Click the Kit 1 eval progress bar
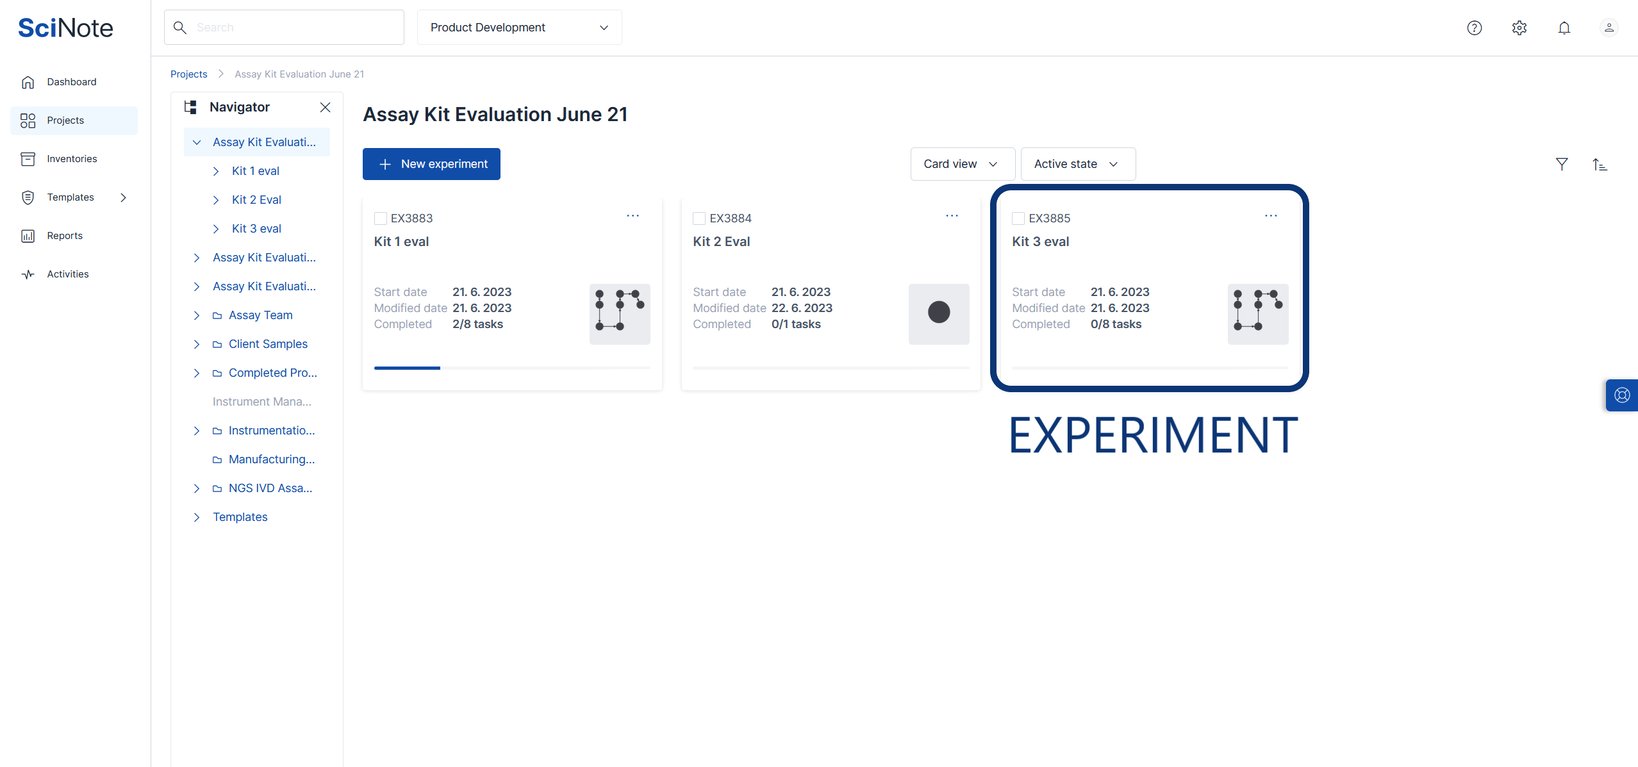1638x767 pixels. click(511, 368)
